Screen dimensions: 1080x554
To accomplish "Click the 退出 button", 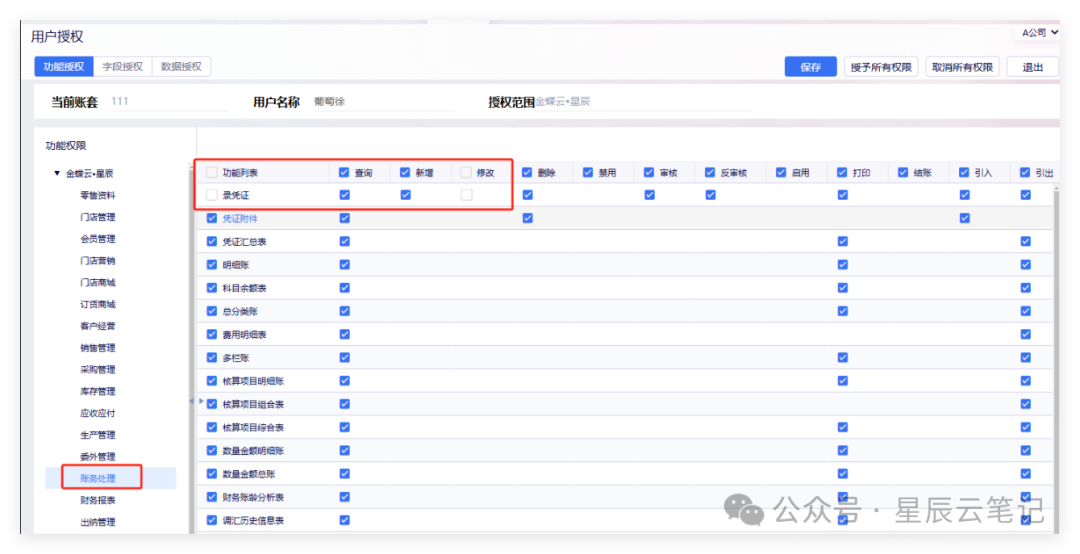I will pyautogui.click(x=1032, y=67).
